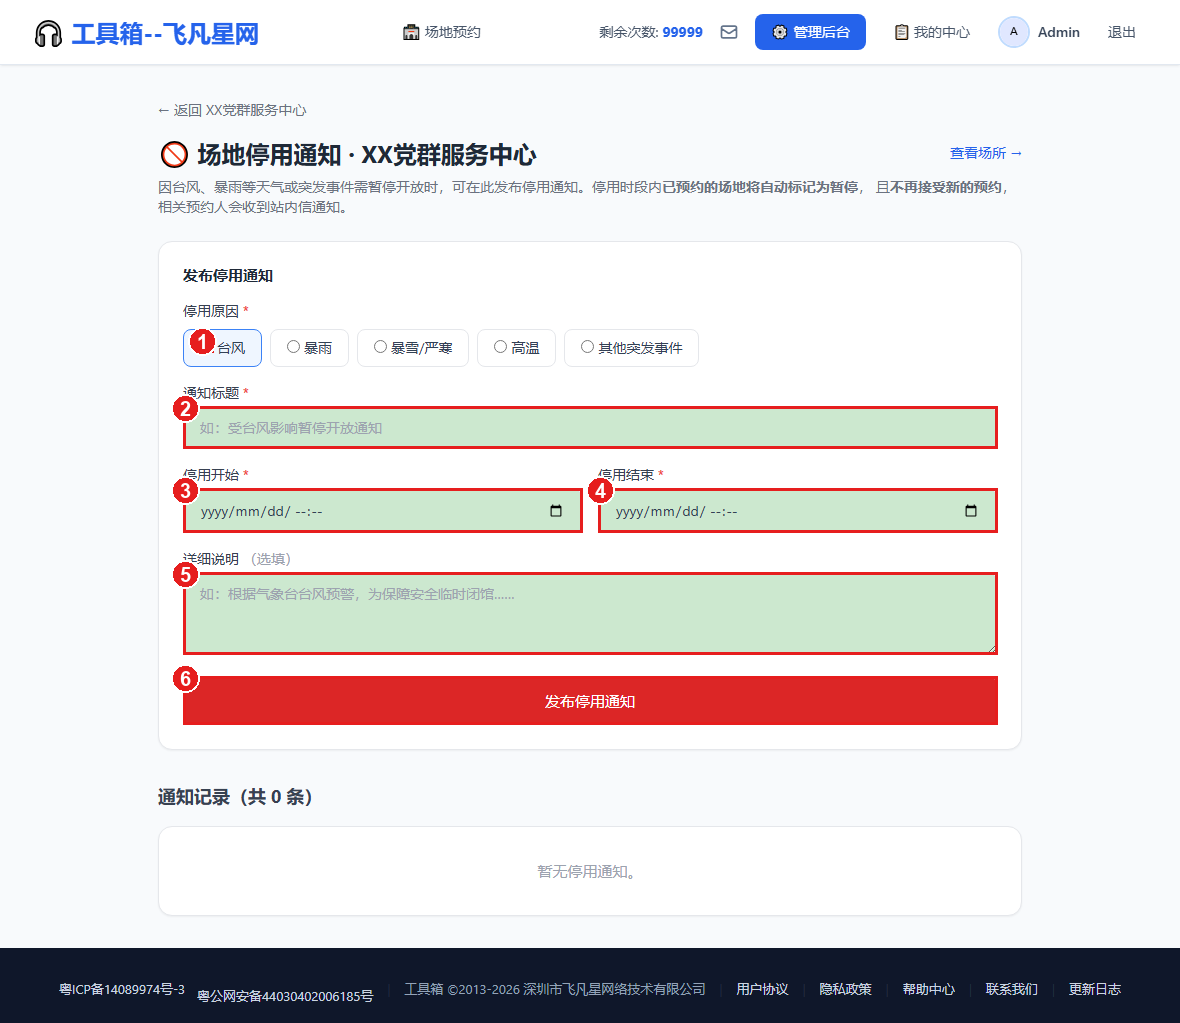Open 用户协议 in the footer
The width and height of the screenshot is (1180, 1023).
[762, 989]
